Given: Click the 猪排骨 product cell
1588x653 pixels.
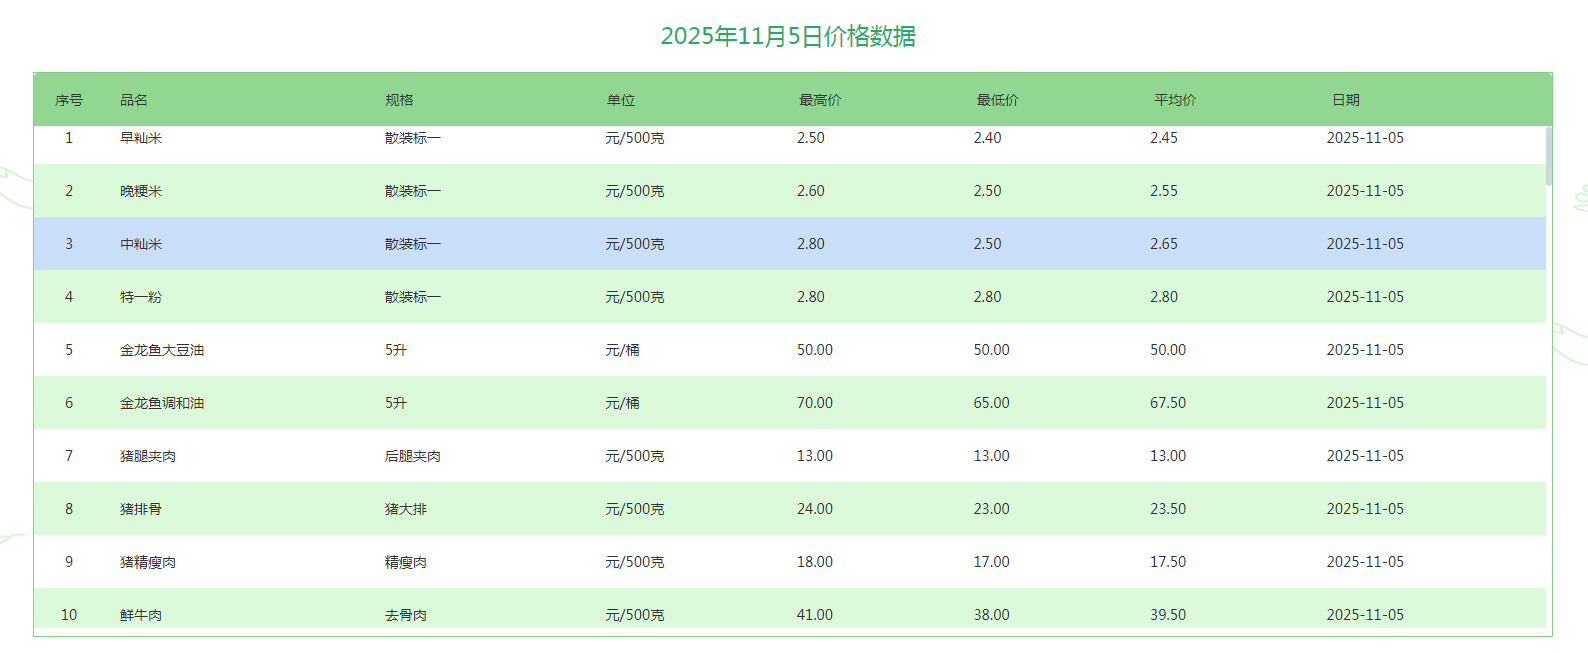Looking at the screenshot, I should (141, 509).
